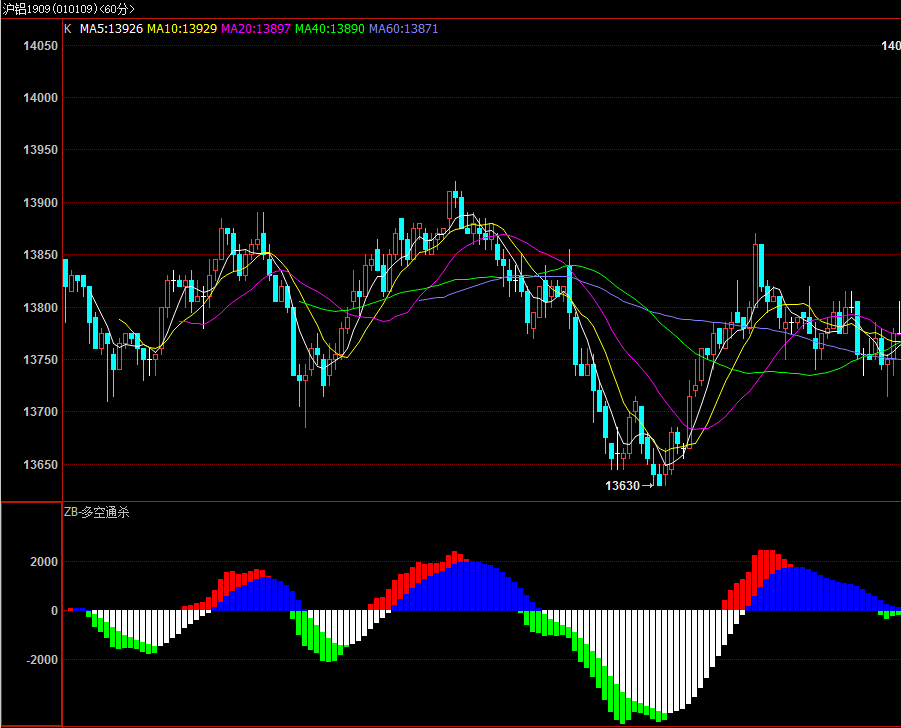Select the MA5:13926 indicator label
Image resolution: width=901 pixels, height=728 pixels.
[x=111, y=29]
